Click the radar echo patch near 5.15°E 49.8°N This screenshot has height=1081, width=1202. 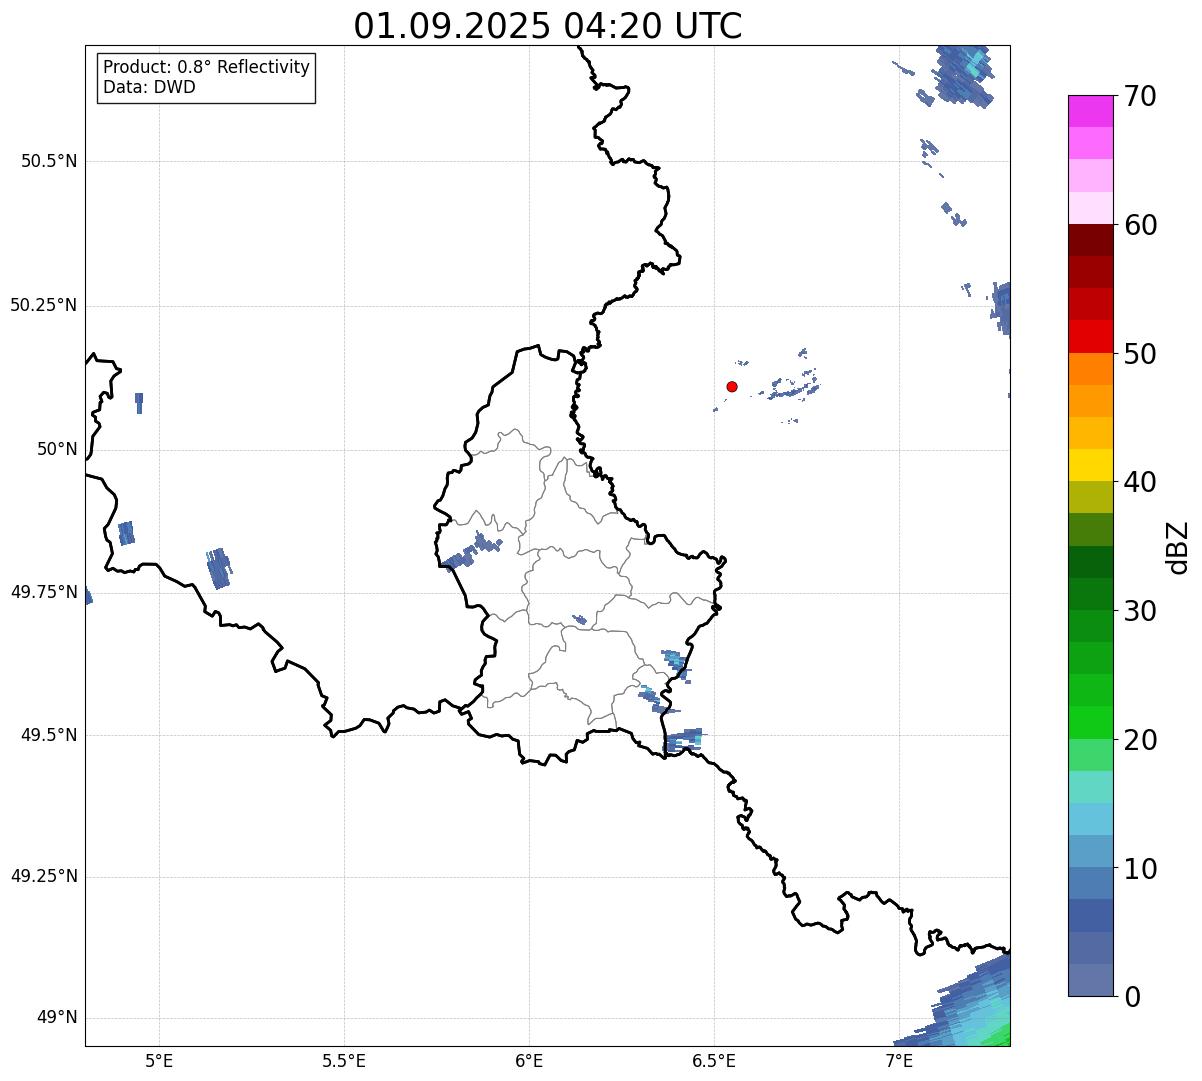[220, 568]
